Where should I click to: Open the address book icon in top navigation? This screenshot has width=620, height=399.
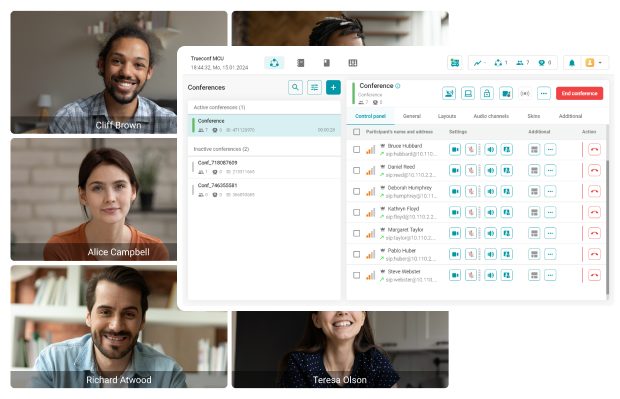[x=301, y=63]
